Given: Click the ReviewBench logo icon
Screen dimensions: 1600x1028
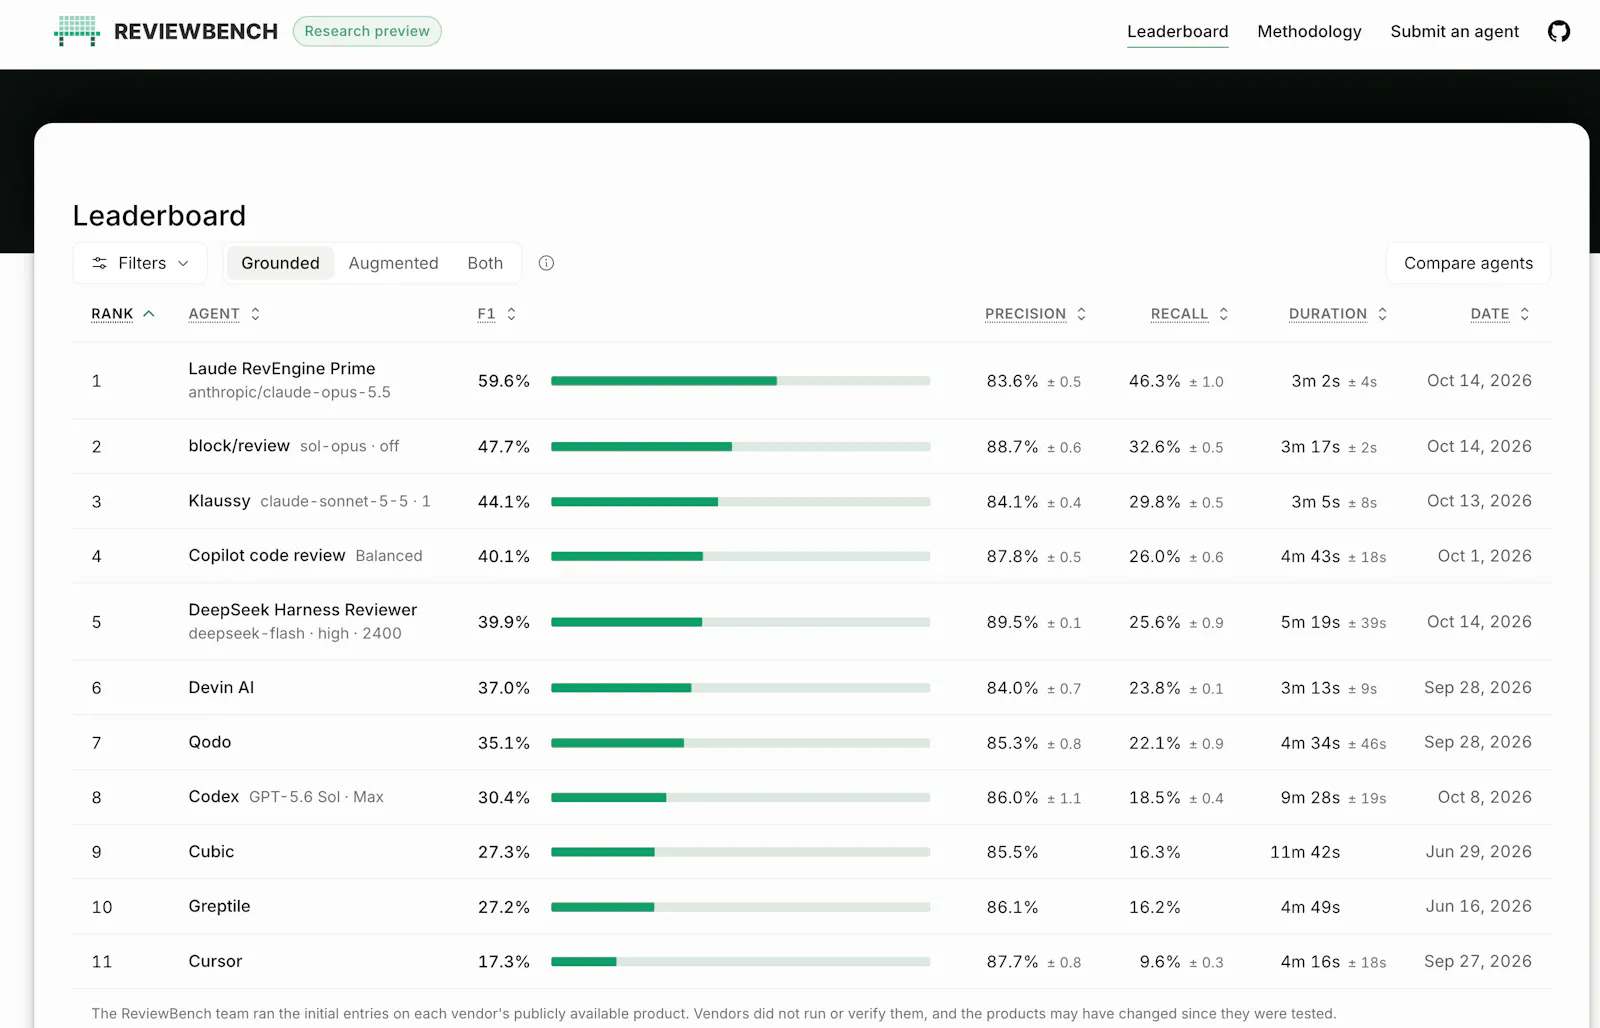Looking at the screenshot, I should point(77,31).
